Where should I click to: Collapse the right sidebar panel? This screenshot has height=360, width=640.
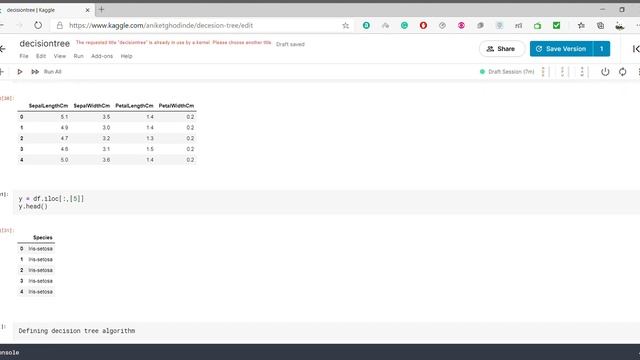636,49
